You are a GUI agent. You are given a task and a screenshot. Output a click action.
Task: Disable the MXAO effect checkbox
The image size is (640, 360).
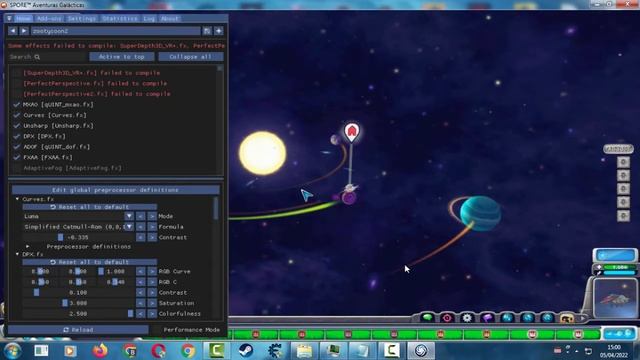pos(16,104)
